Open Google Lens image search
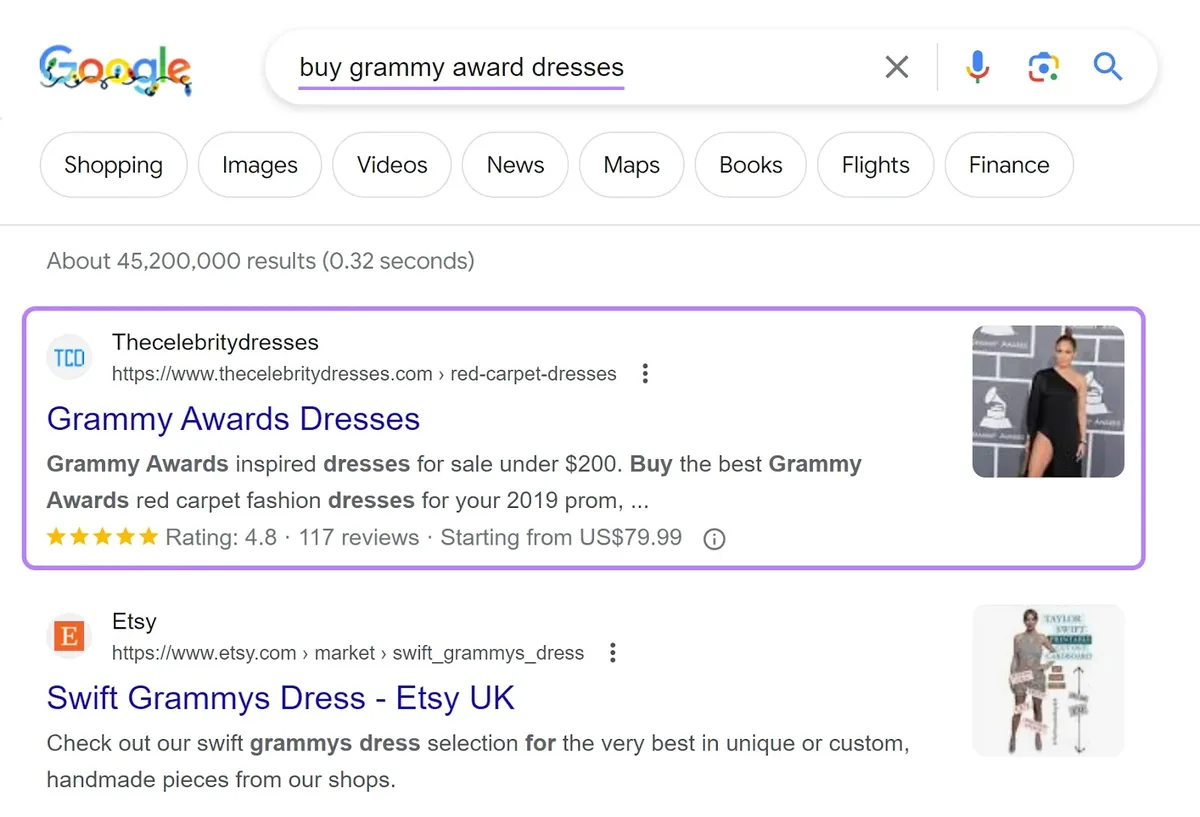The width and height of the screenshot is (1200, 817). (1043, 67)
